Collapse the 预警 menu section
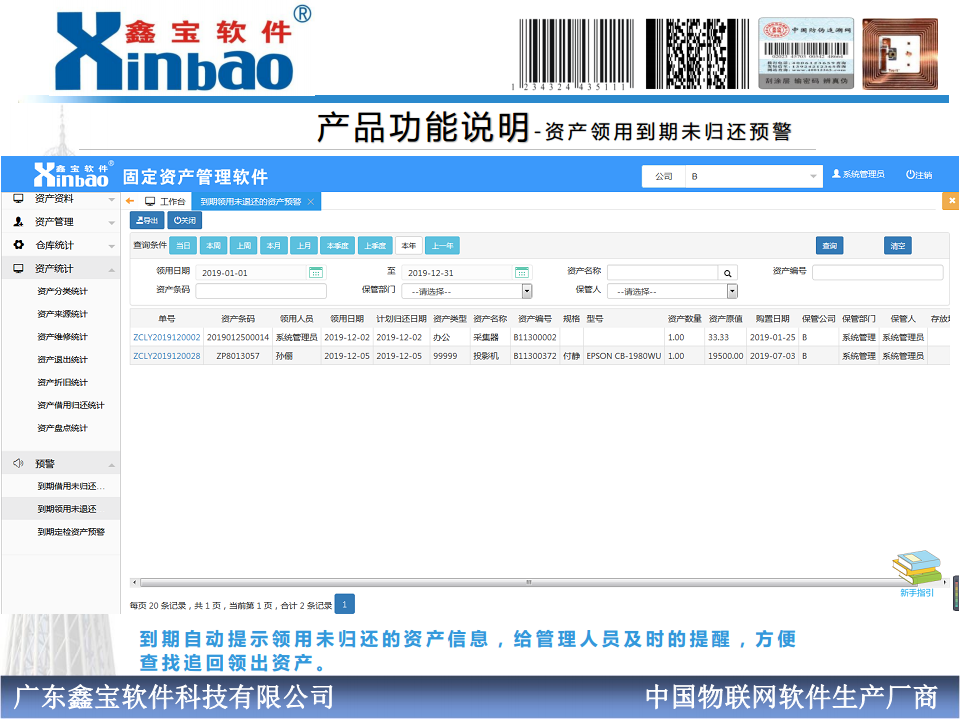 click(60, 463)
